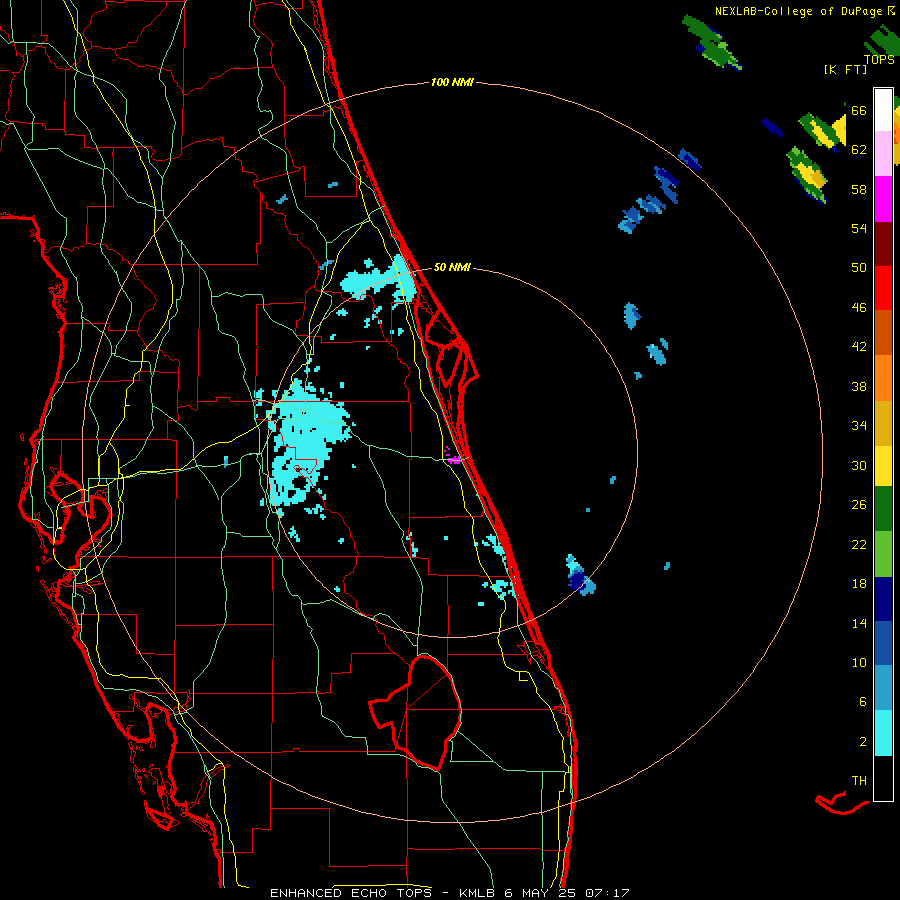The image size is (900, 900).
Task: Click the dark green legend swatch
Action: click(883, 509)
